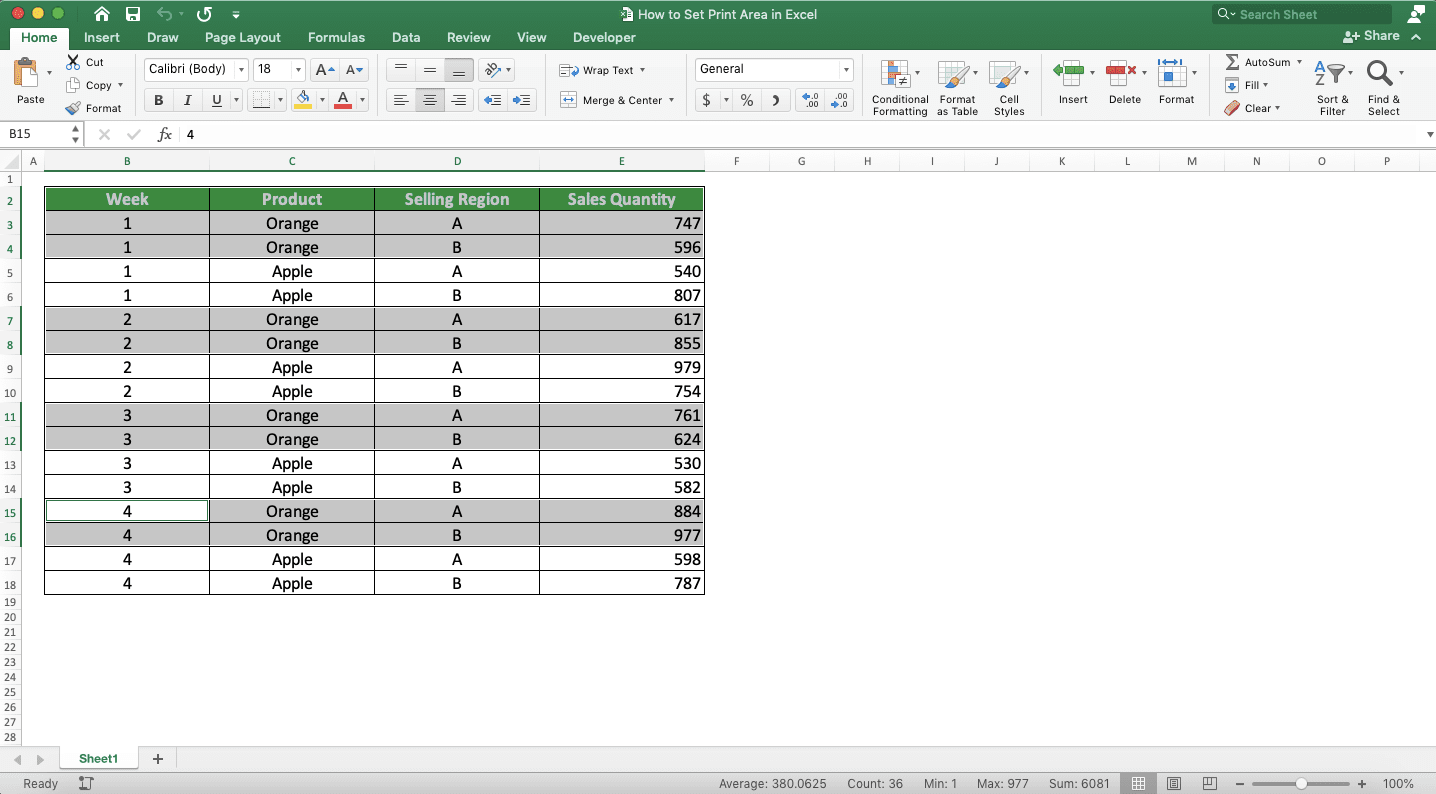Expand the Merge & Center options
Viewport: 1436px width, 794px height.
click(672, 100)
